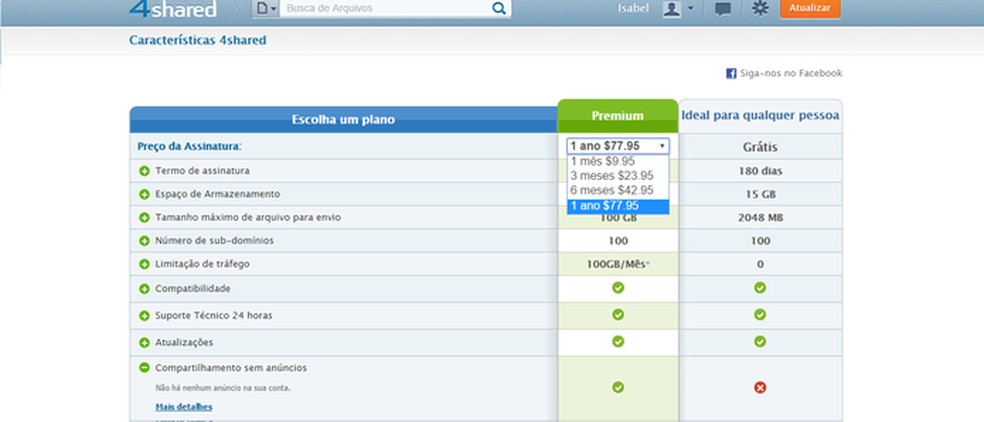Screen dimensions: 984x422
Task: Select Ideal para qualquer pessoa plan header
Action: pos(760,116)
